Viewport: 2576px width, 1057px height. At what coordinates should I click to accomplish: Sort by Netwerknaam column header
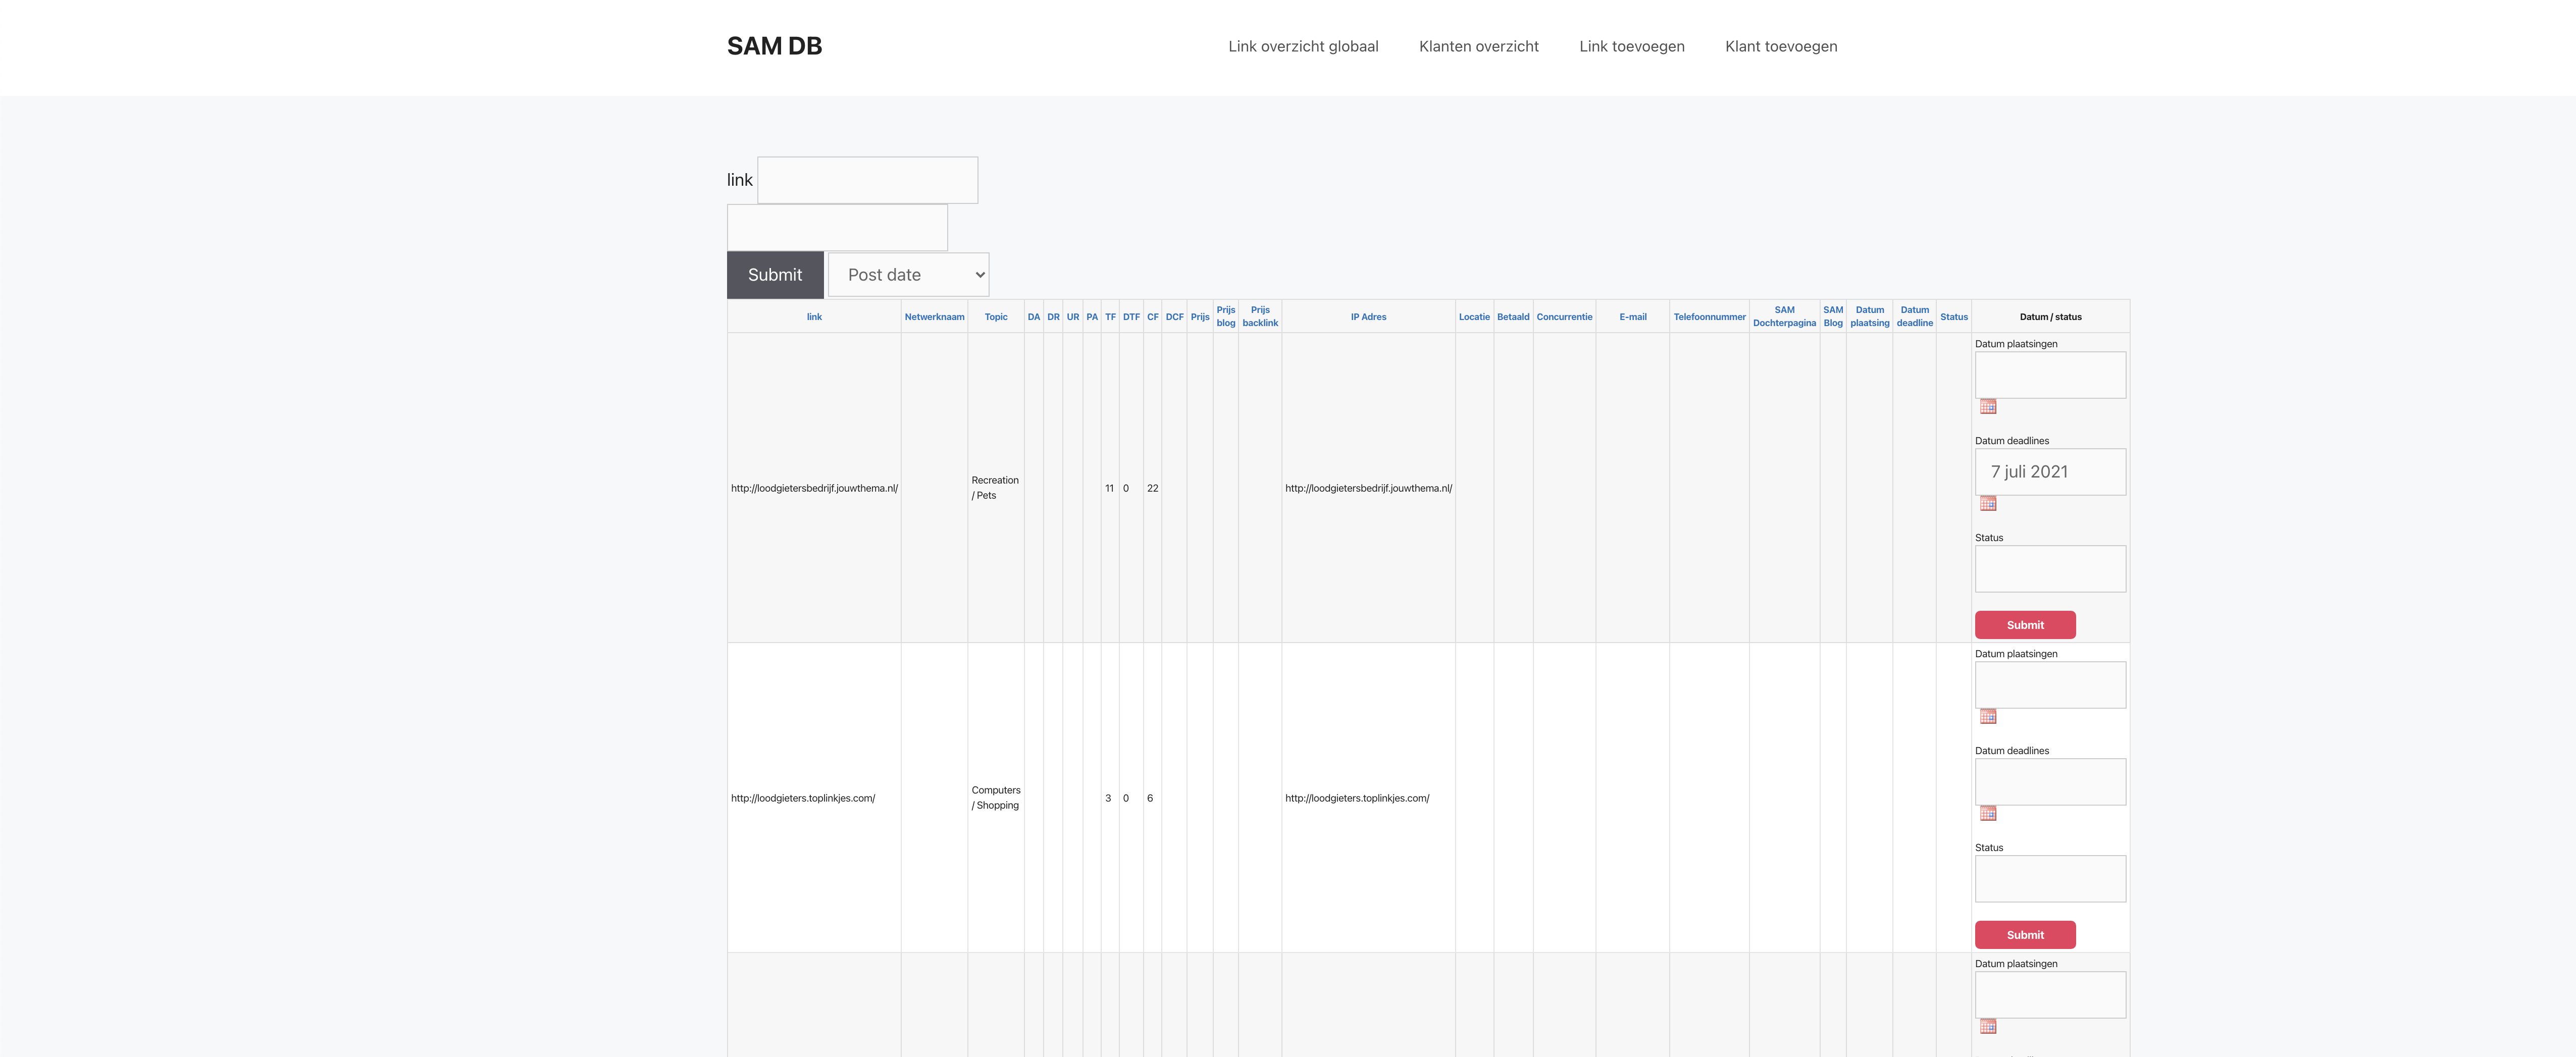[934, 317]
